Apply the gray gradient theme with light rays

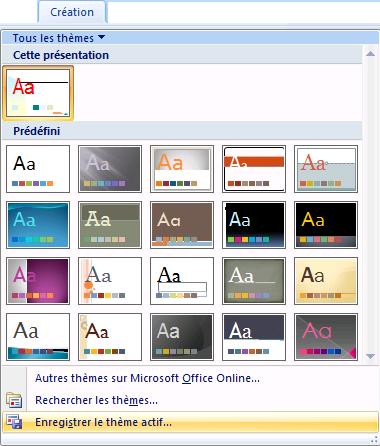(x=110, y=169)
